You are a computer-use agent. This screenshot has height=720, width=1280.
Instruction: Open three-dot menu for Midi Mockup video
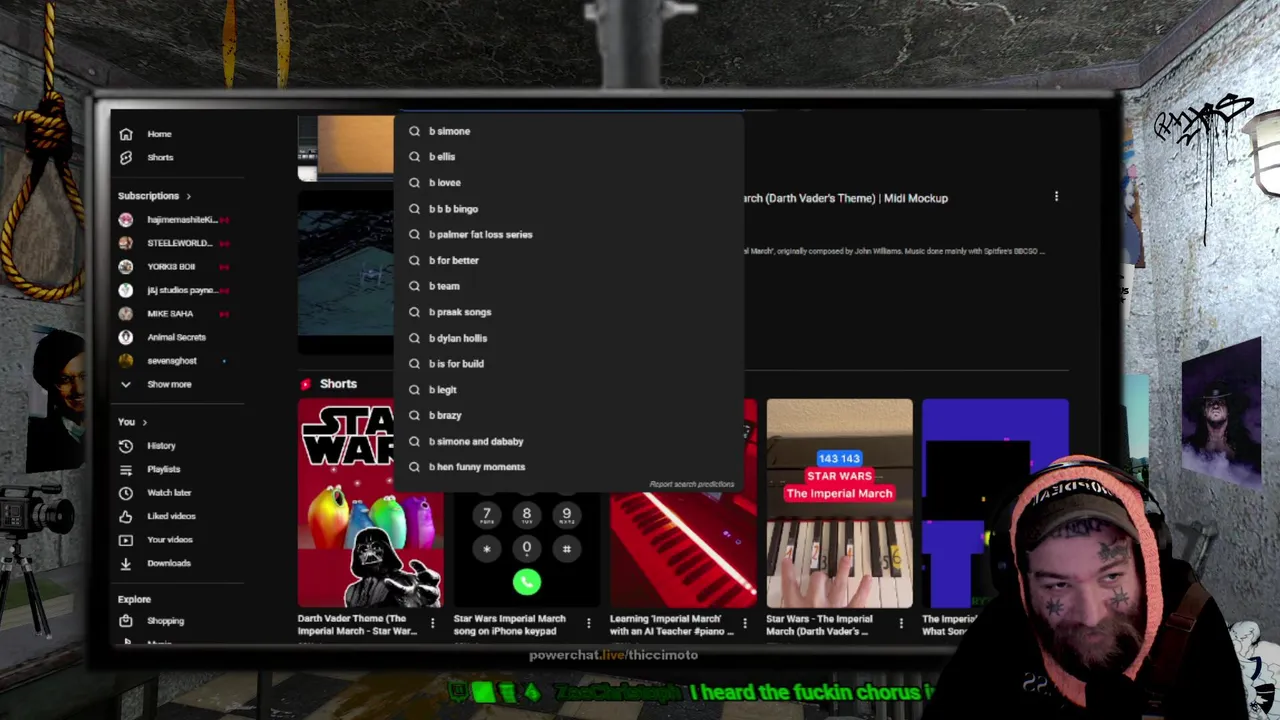(x=1056, y=197)
